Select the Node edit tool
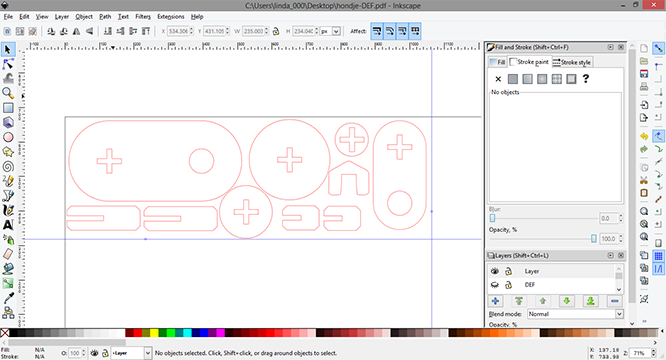This screenshot has height=360, width=666. [x=8, y=64]
